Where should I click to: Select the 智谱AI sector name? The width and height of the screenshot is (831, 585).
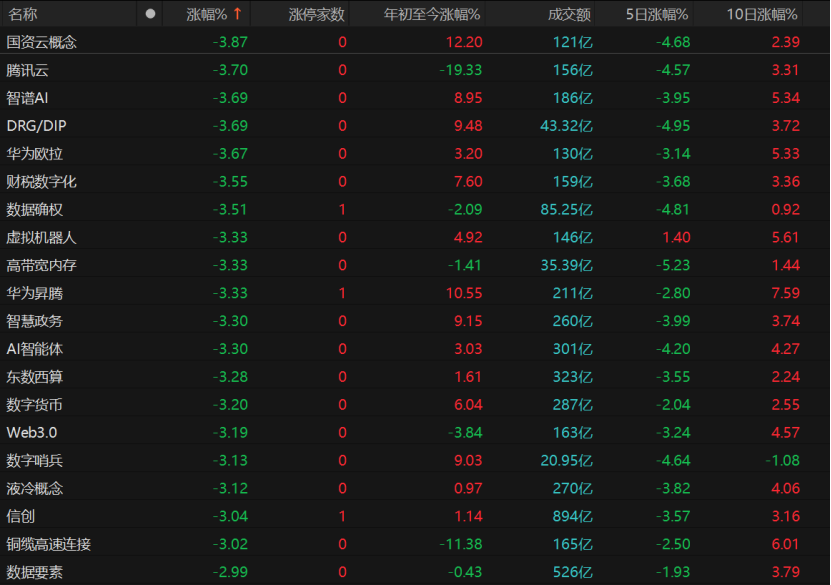tap(27, 98)
